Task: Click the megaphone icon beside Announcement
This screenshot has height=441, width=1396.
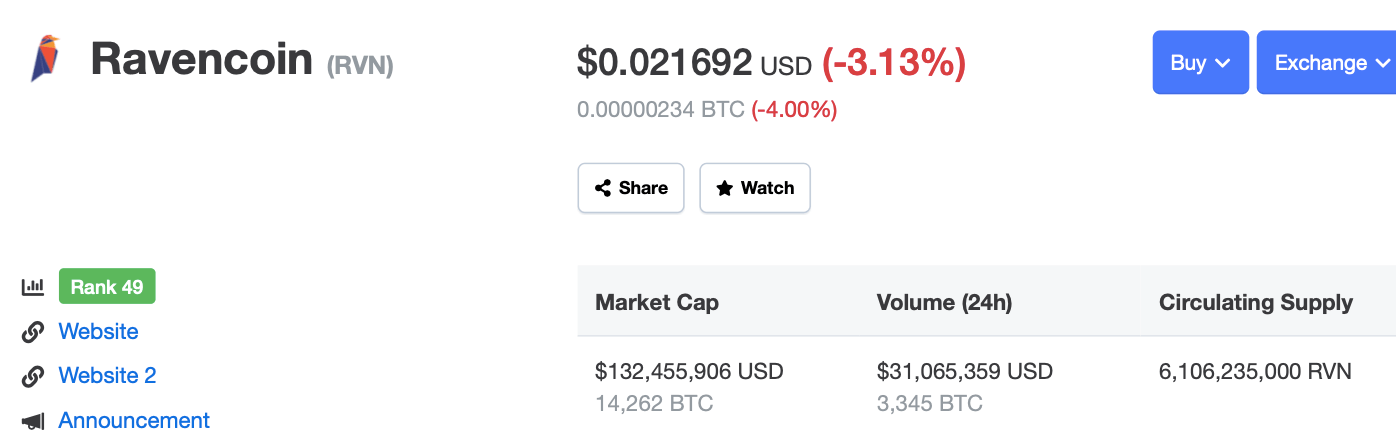Action: coord(33,421)
